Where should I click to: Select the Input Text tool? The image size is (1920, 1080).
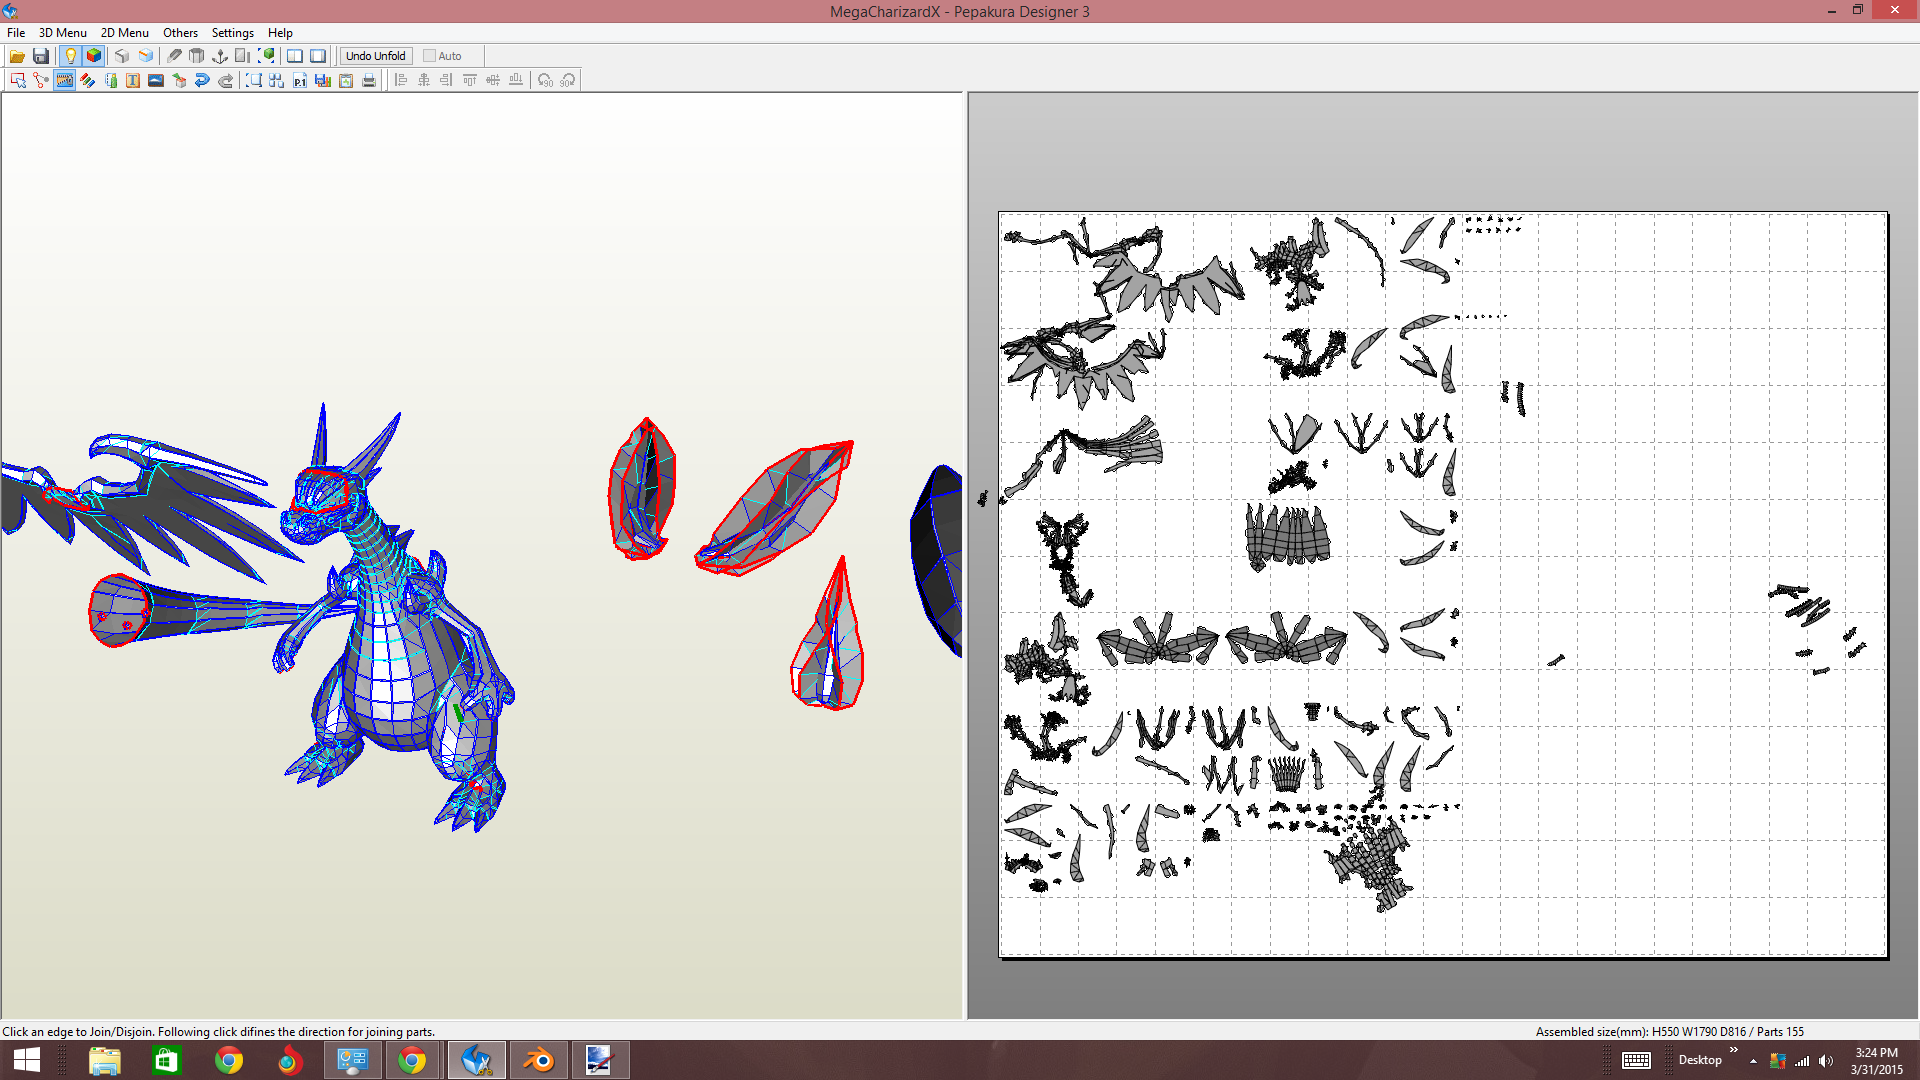133,80
